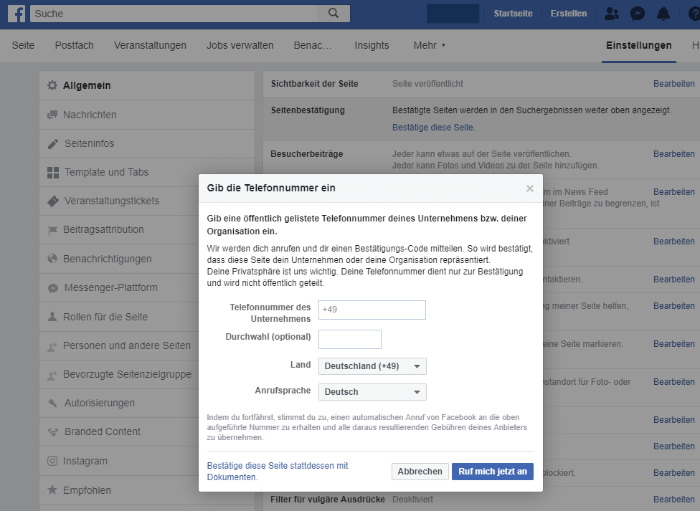The height and width of the screenshot is (511, 700).
Task: Select Instagram in settings sidebar
Action: (119, 461)
